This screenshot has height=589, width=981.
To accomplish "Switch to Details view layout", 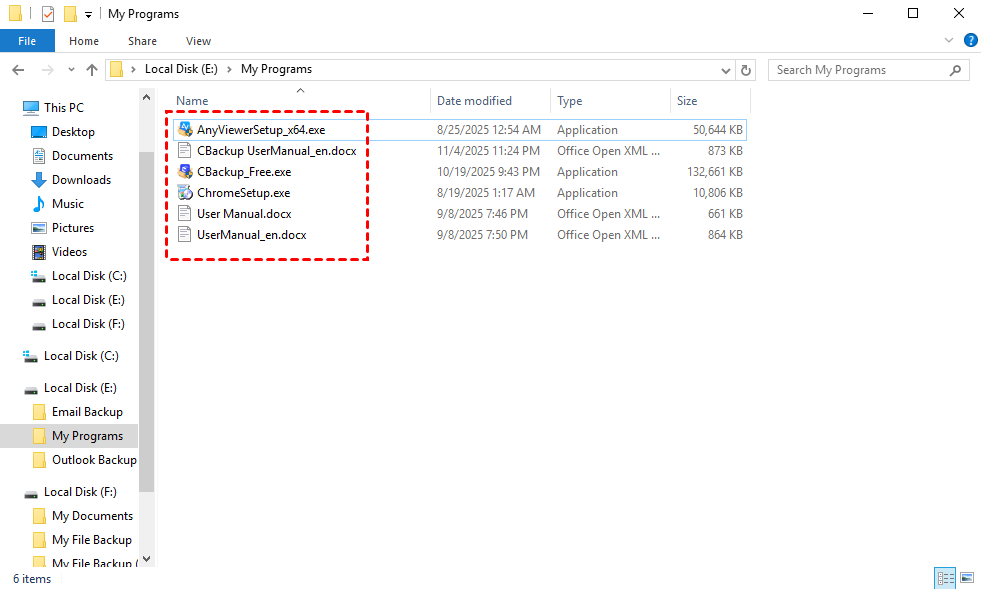I will [x=944, y=578].
